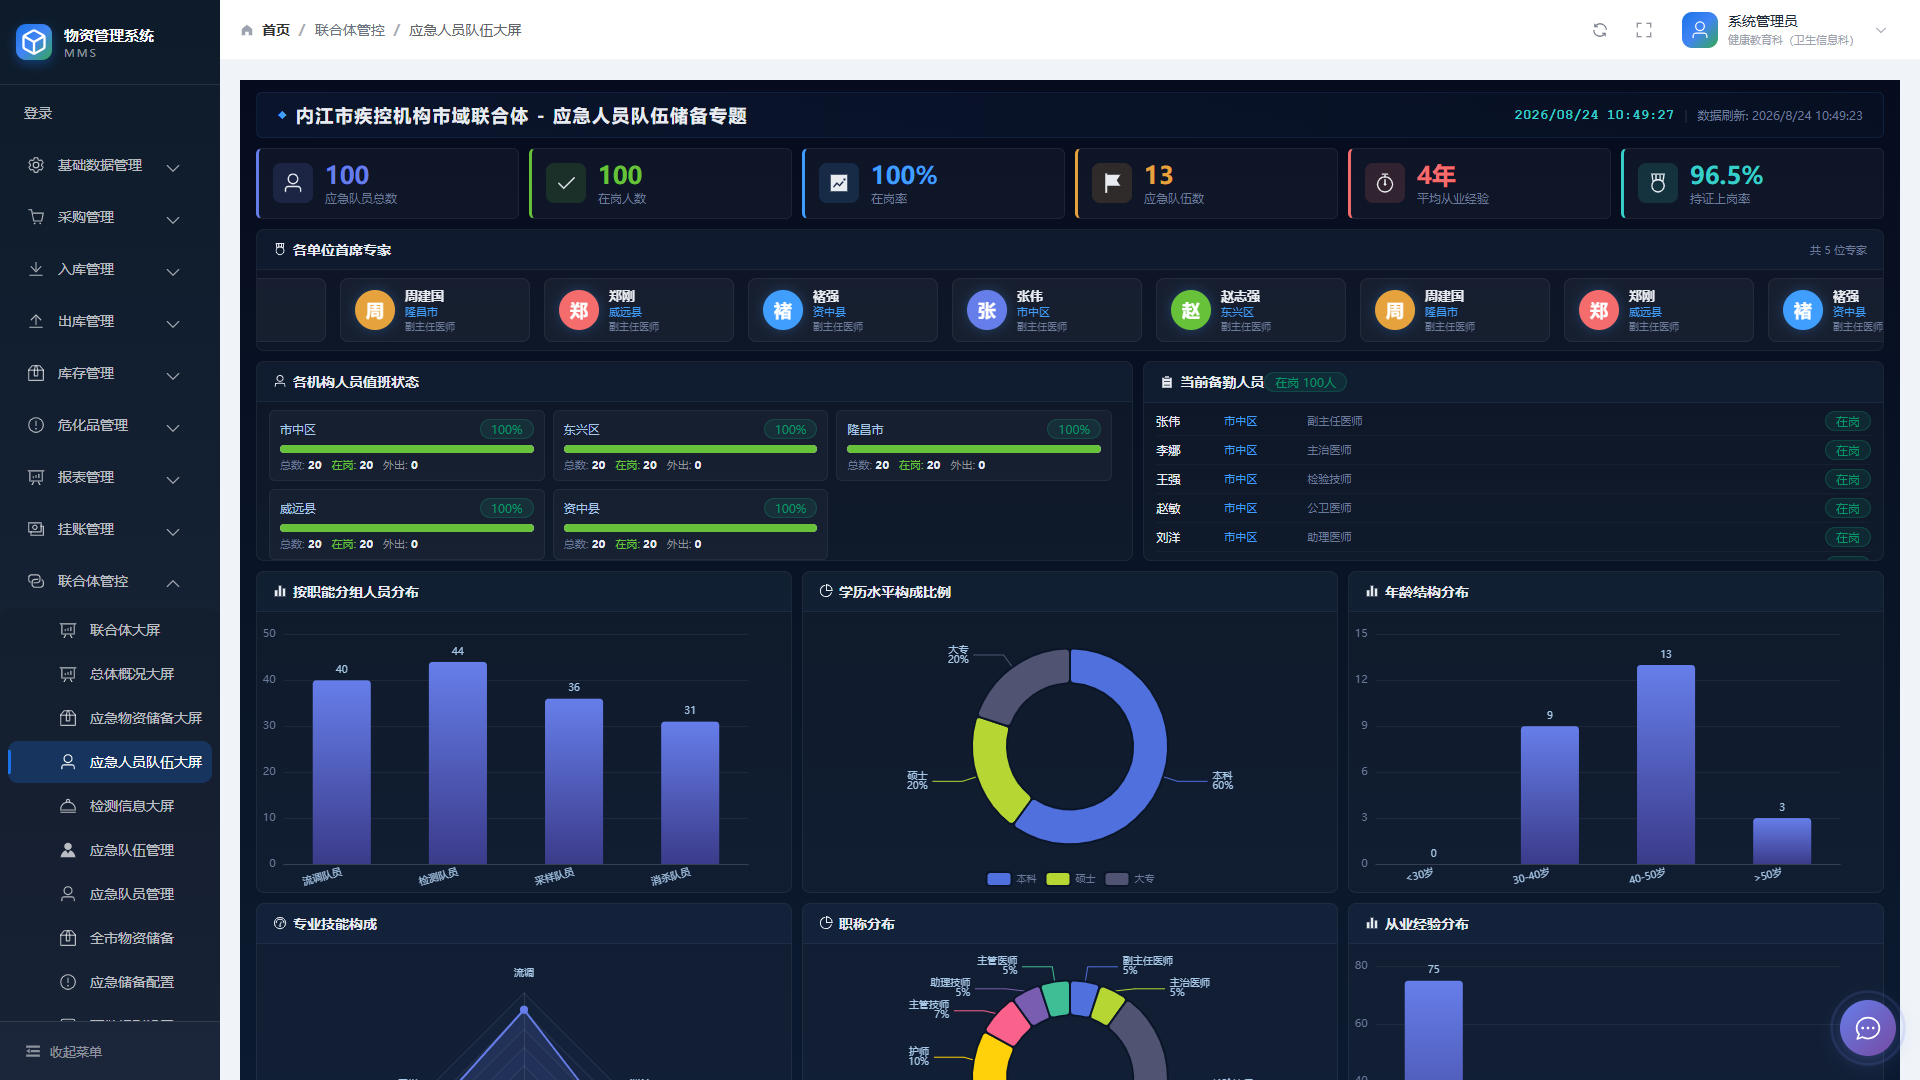The width and height of the screenshot is (1920, 1080).
Task: Go to 应急队员管理 menu item
Action: (110, 894)
